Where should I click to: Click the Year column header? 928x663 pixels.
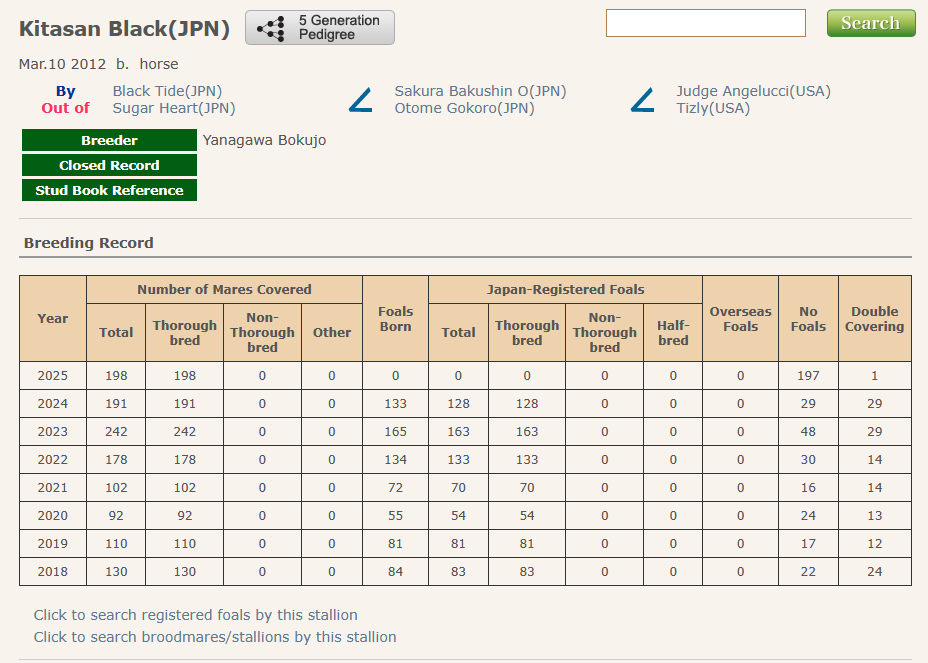(x=53, y=318)
